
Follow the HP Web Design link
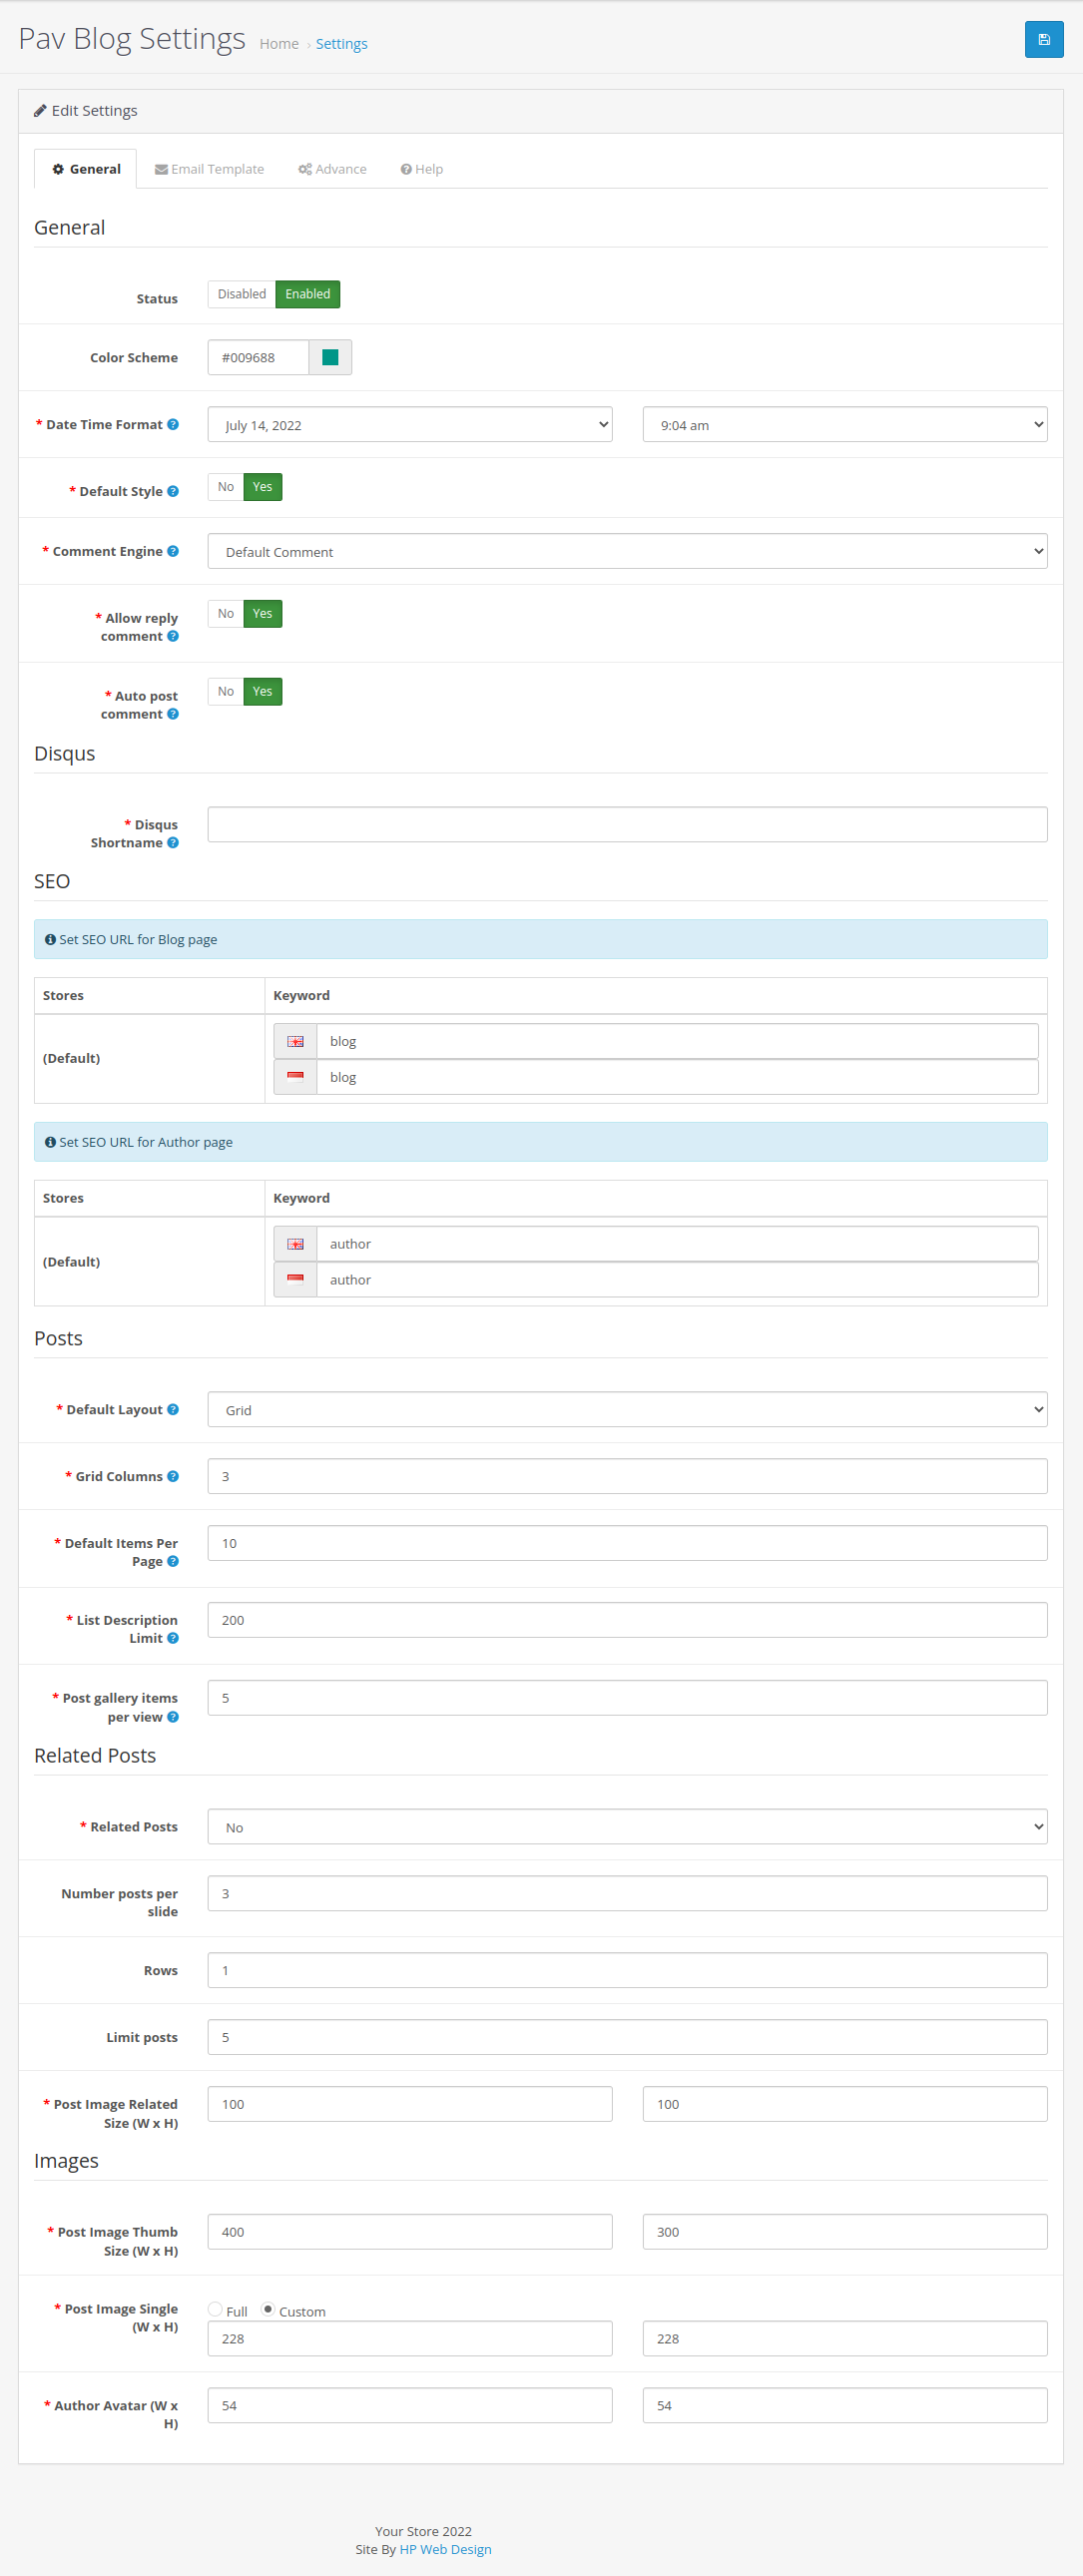click(x=445, y=2549)
